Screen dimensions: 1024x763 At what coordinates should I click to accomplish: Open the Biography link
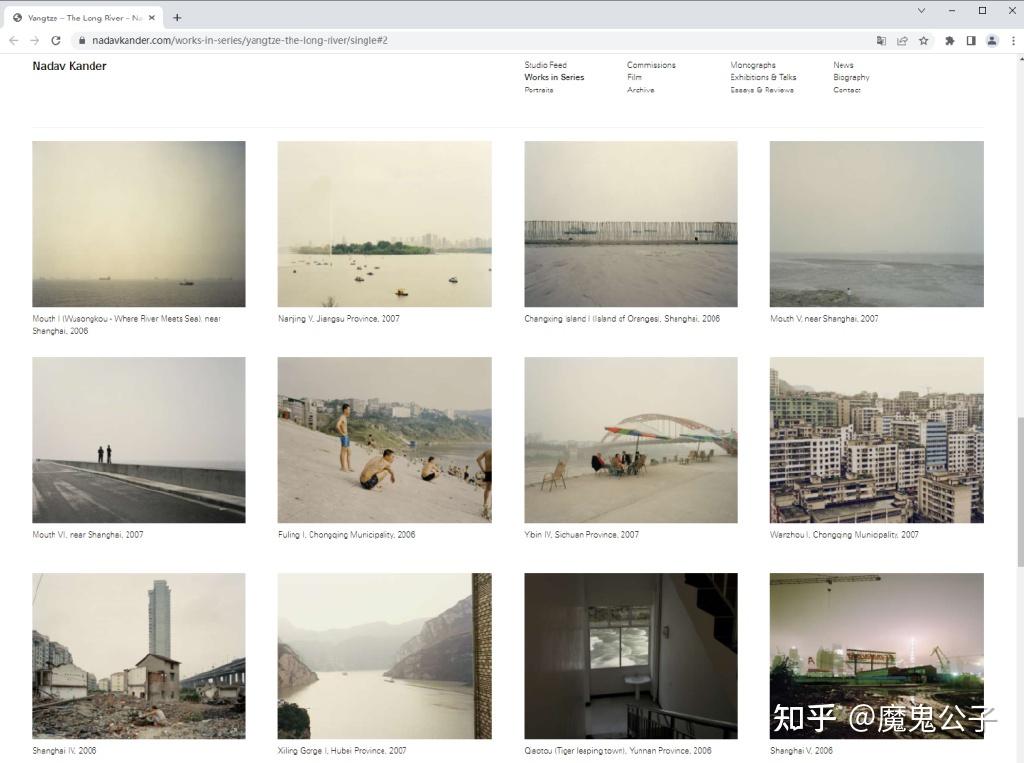click(851, 77)
